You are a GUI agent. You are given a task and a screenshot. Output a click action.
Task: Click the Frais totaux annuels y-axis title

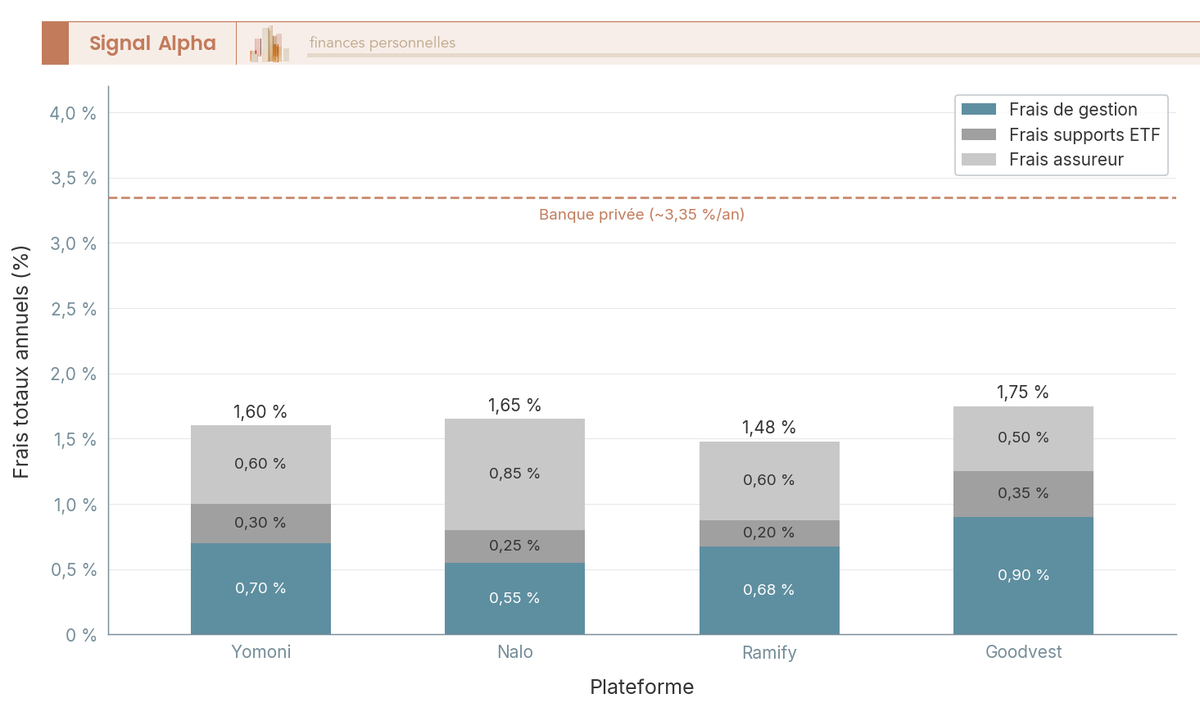click(22, 360)
